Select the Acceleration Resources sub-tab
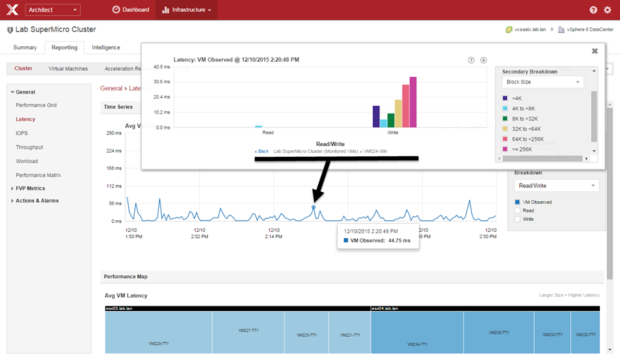The image size is (620, 360). click(x=123, y=69)
